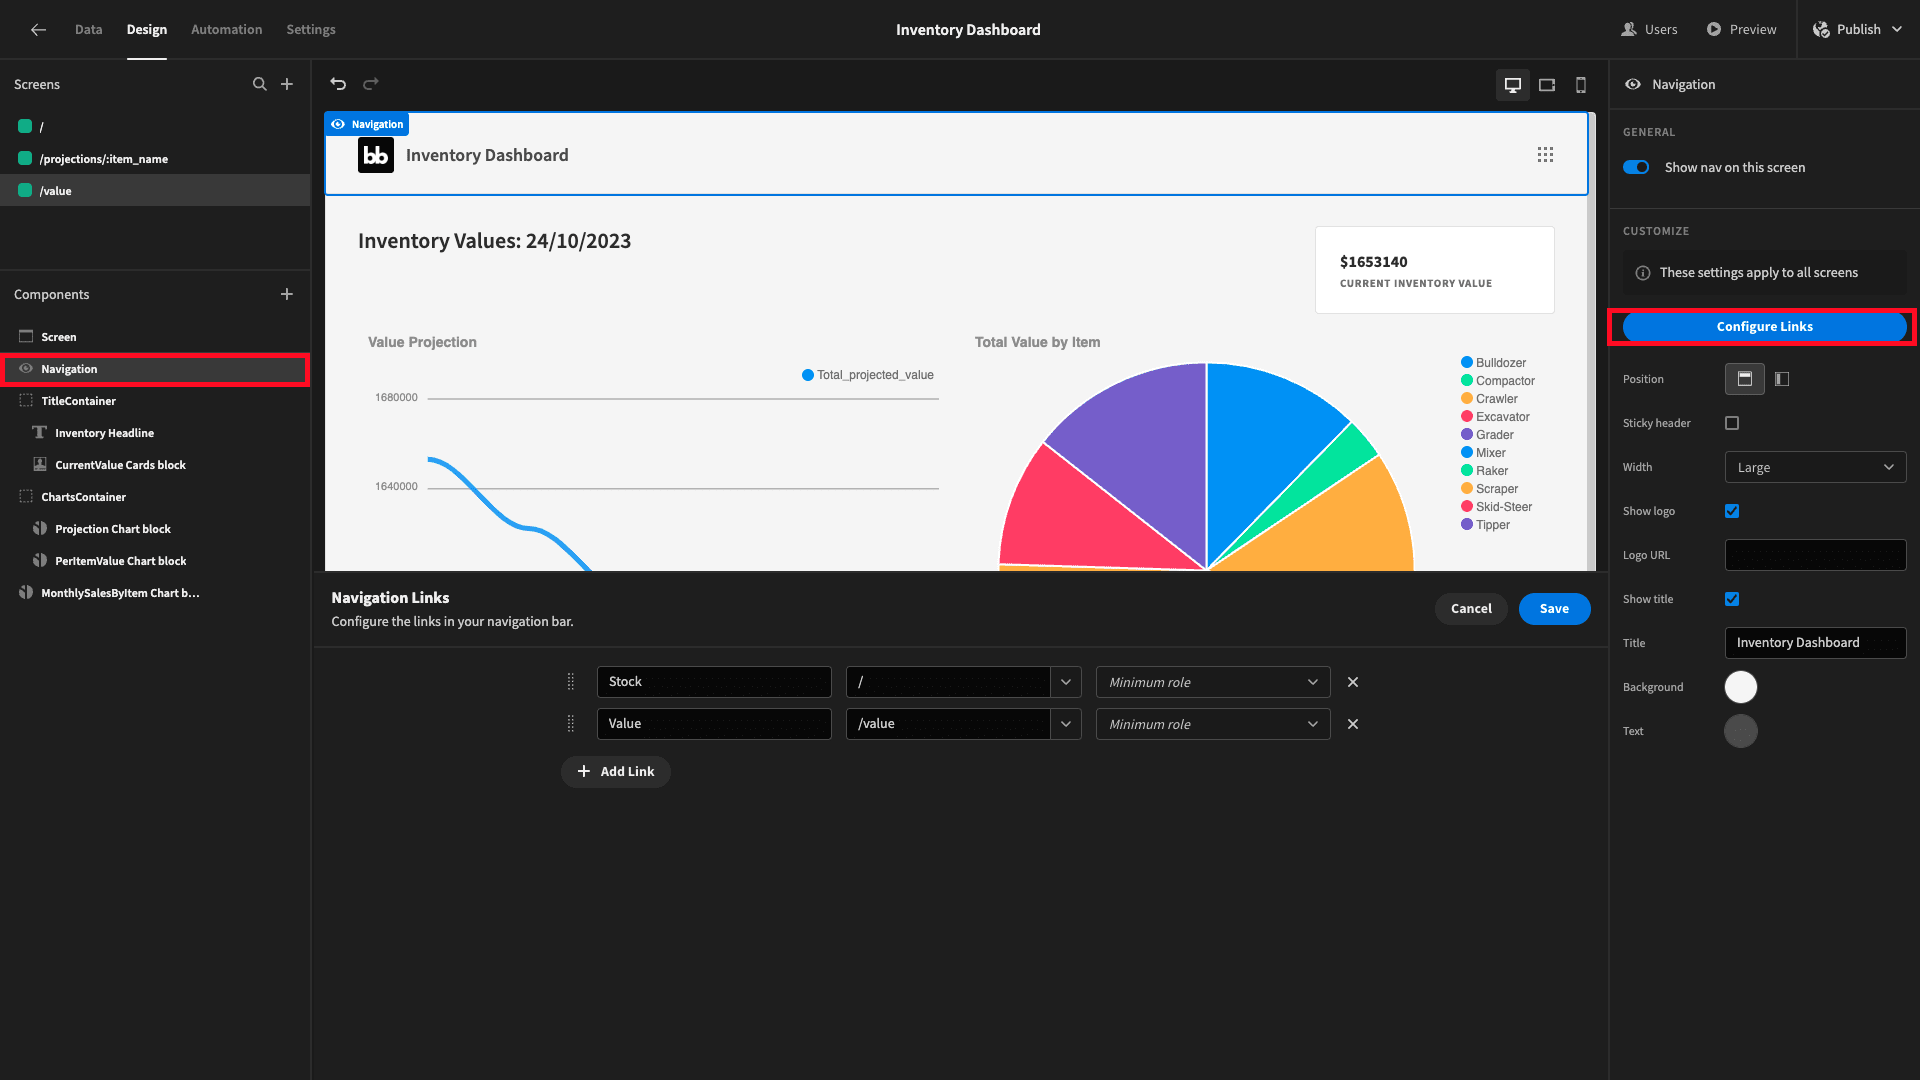Open the Data tab
The image size is (1920, 1080).
click(x=89, y=30)
